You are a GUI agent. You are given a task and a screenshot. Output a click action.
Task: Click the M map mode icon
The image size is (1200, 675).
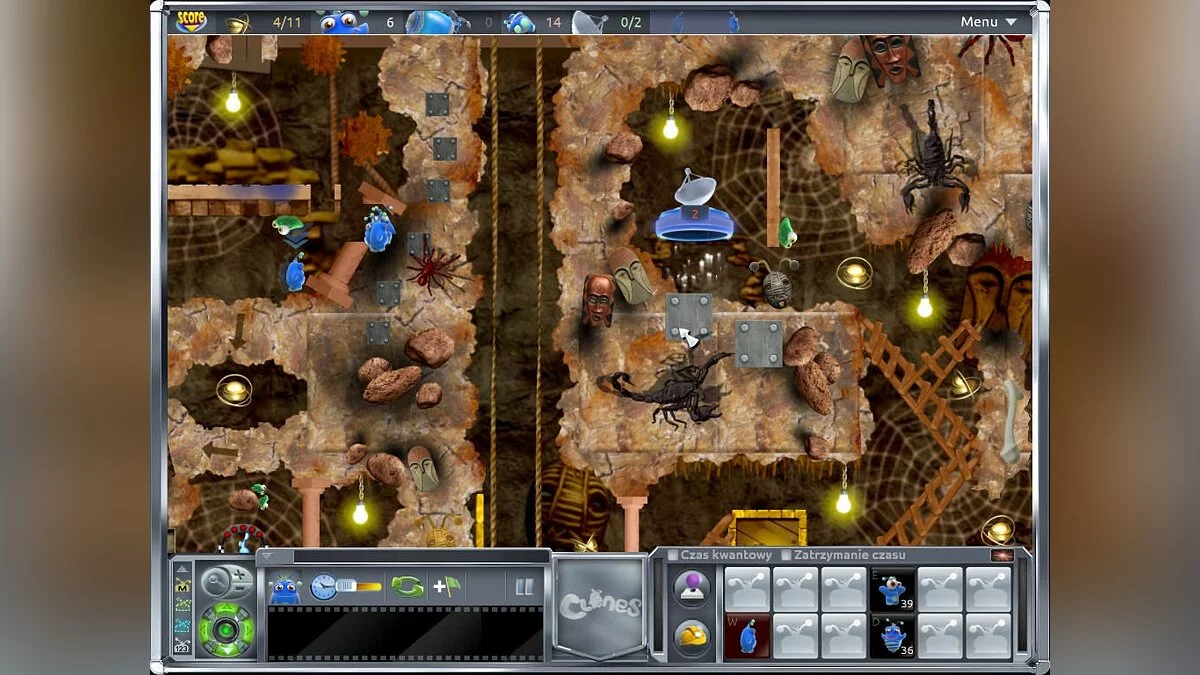pyautogui.click(x=182, y=585)
